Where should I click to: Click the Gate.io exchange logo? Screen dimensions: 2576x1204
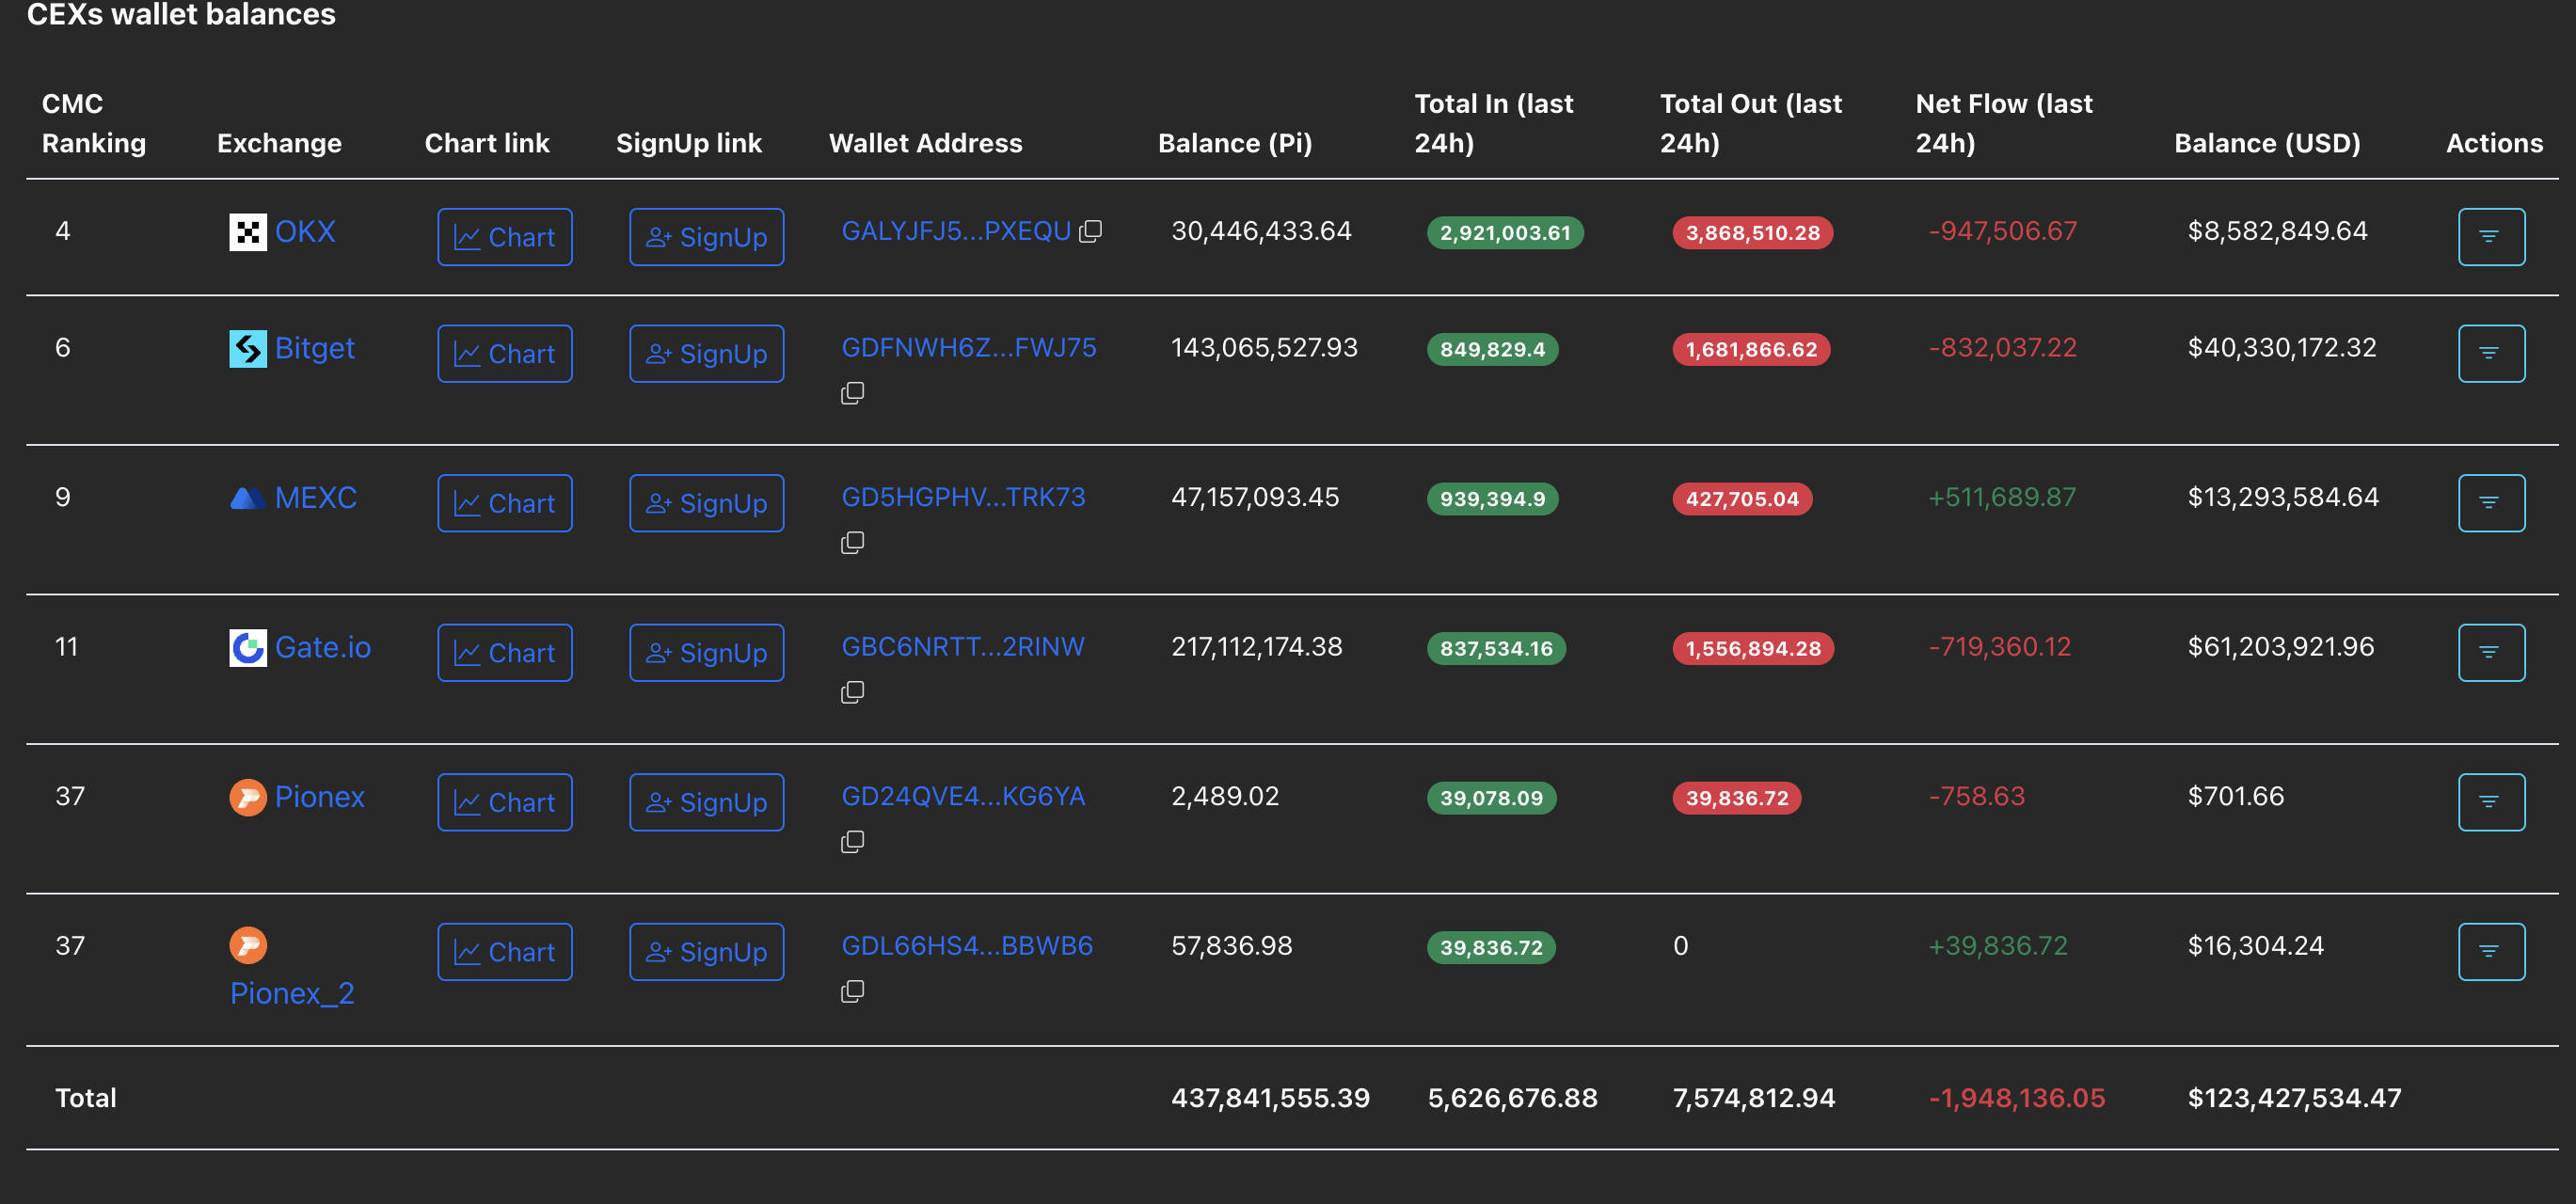248,648
